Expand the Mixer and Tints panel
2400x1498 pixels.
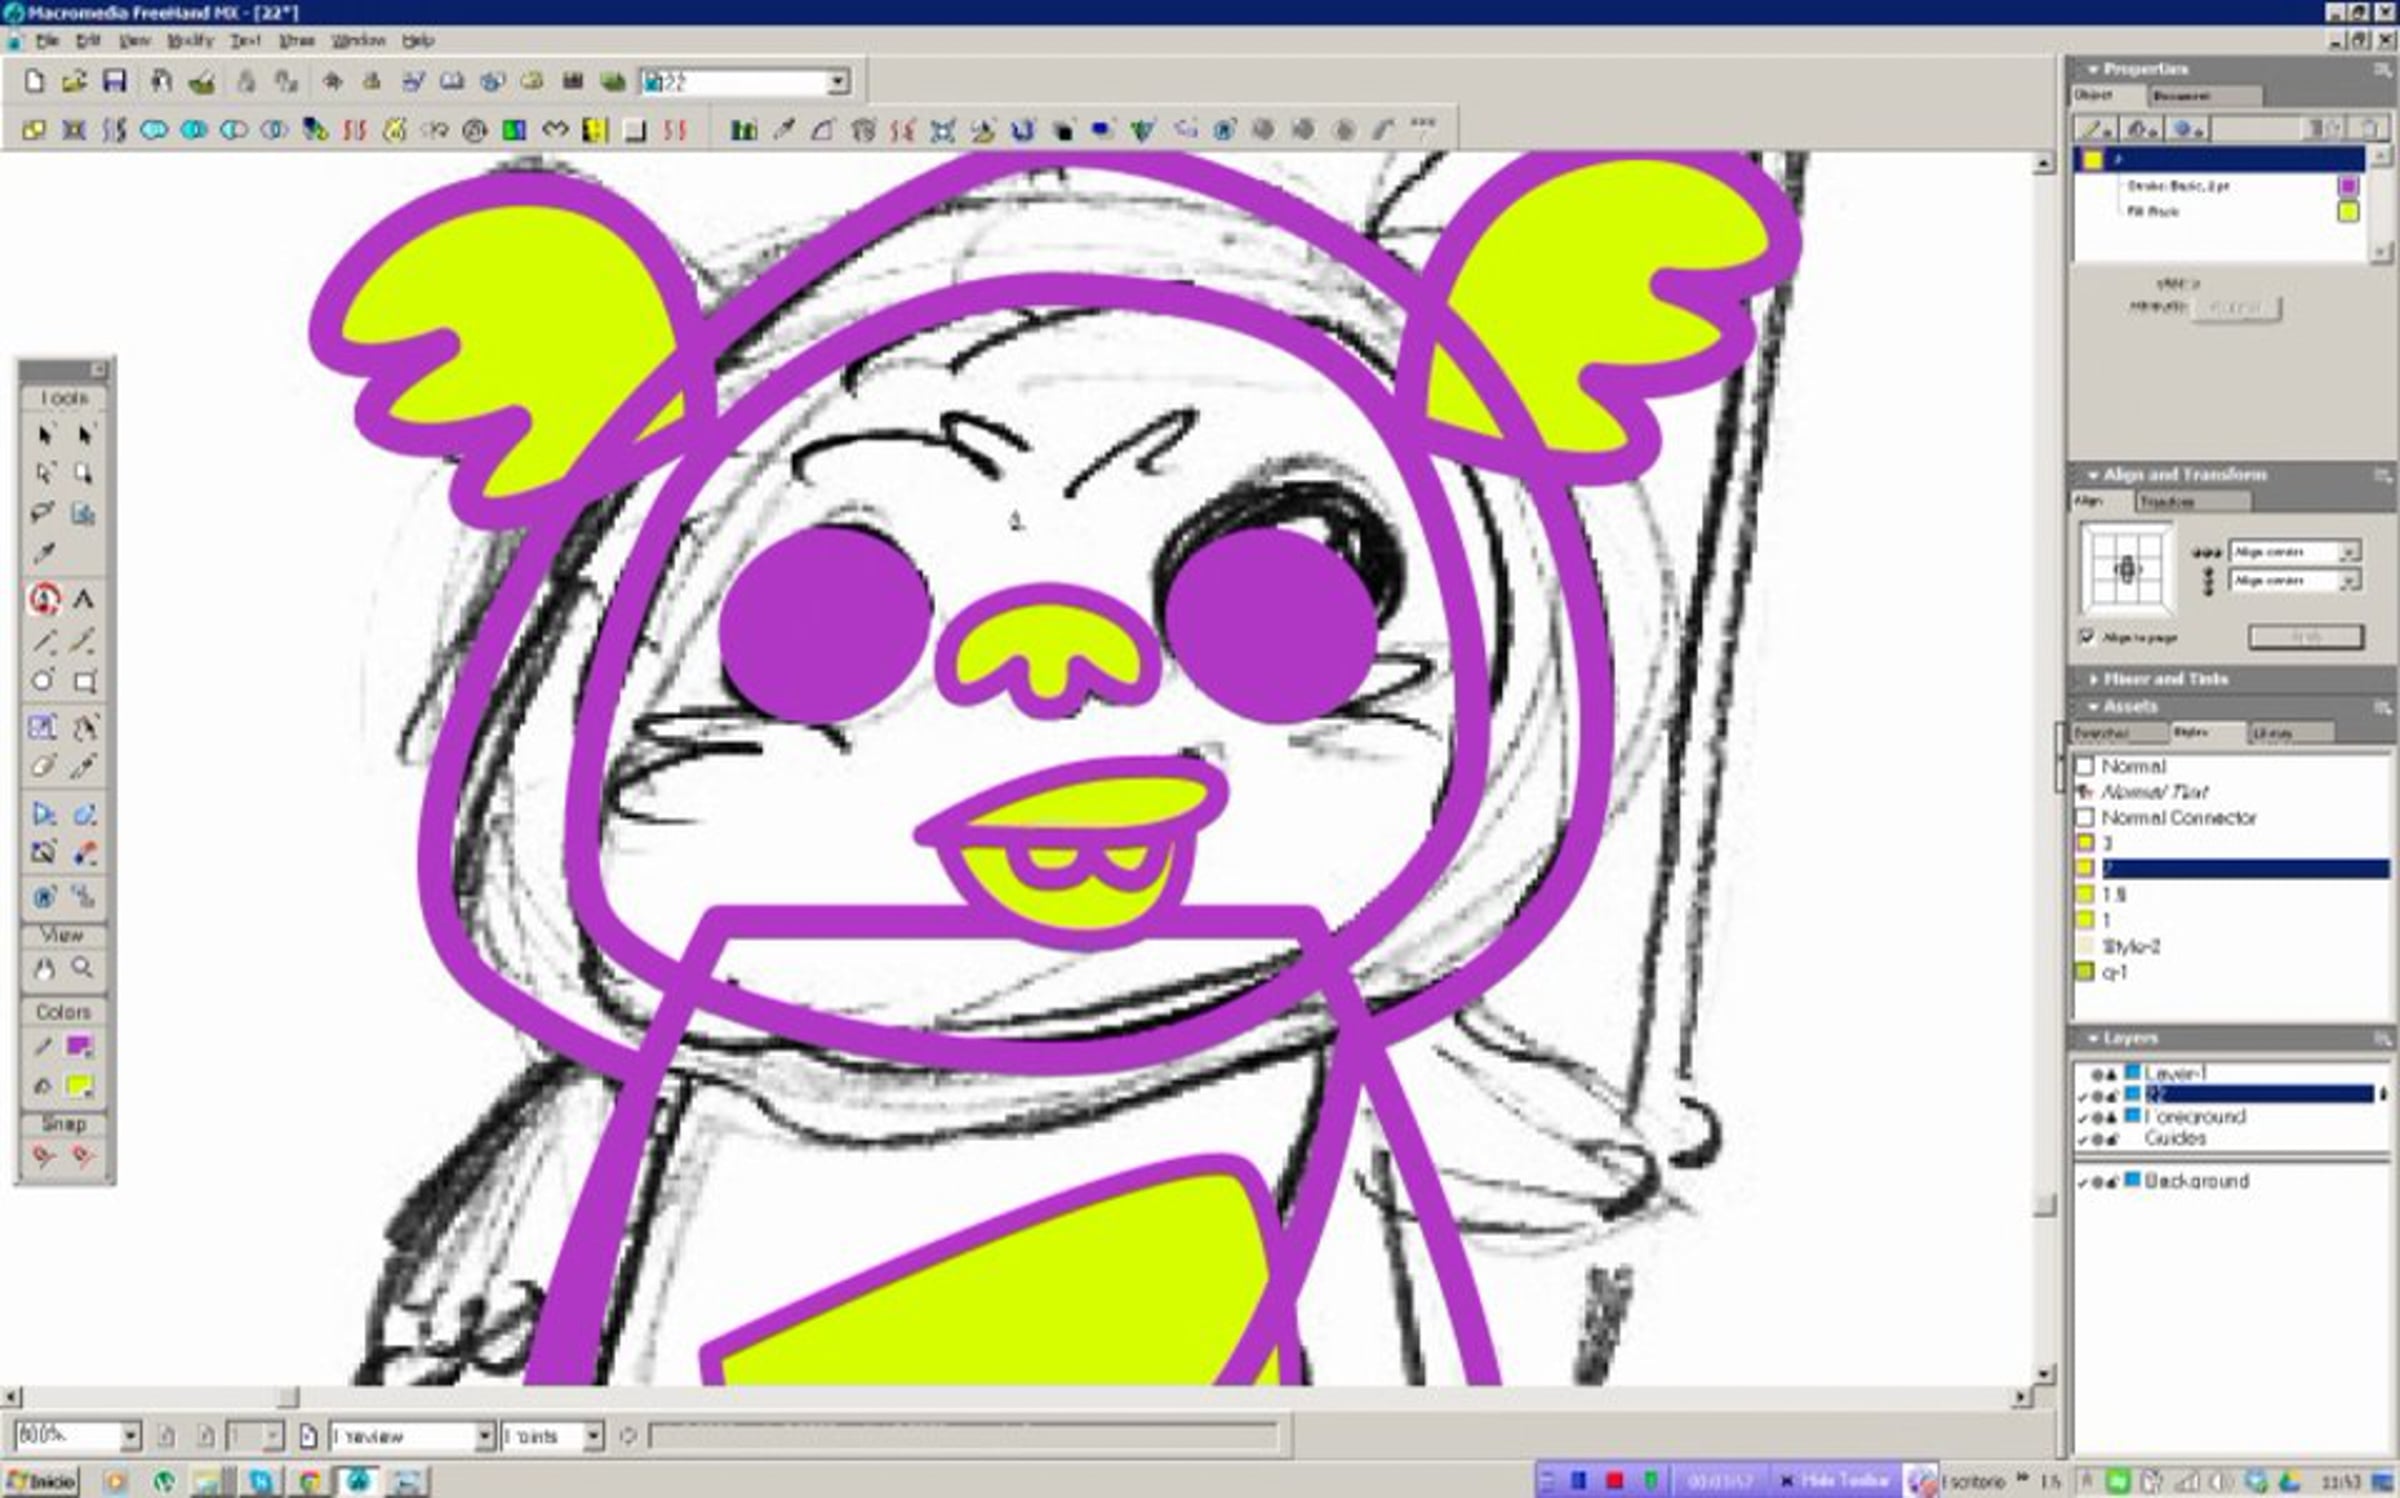coord(2164,679)
